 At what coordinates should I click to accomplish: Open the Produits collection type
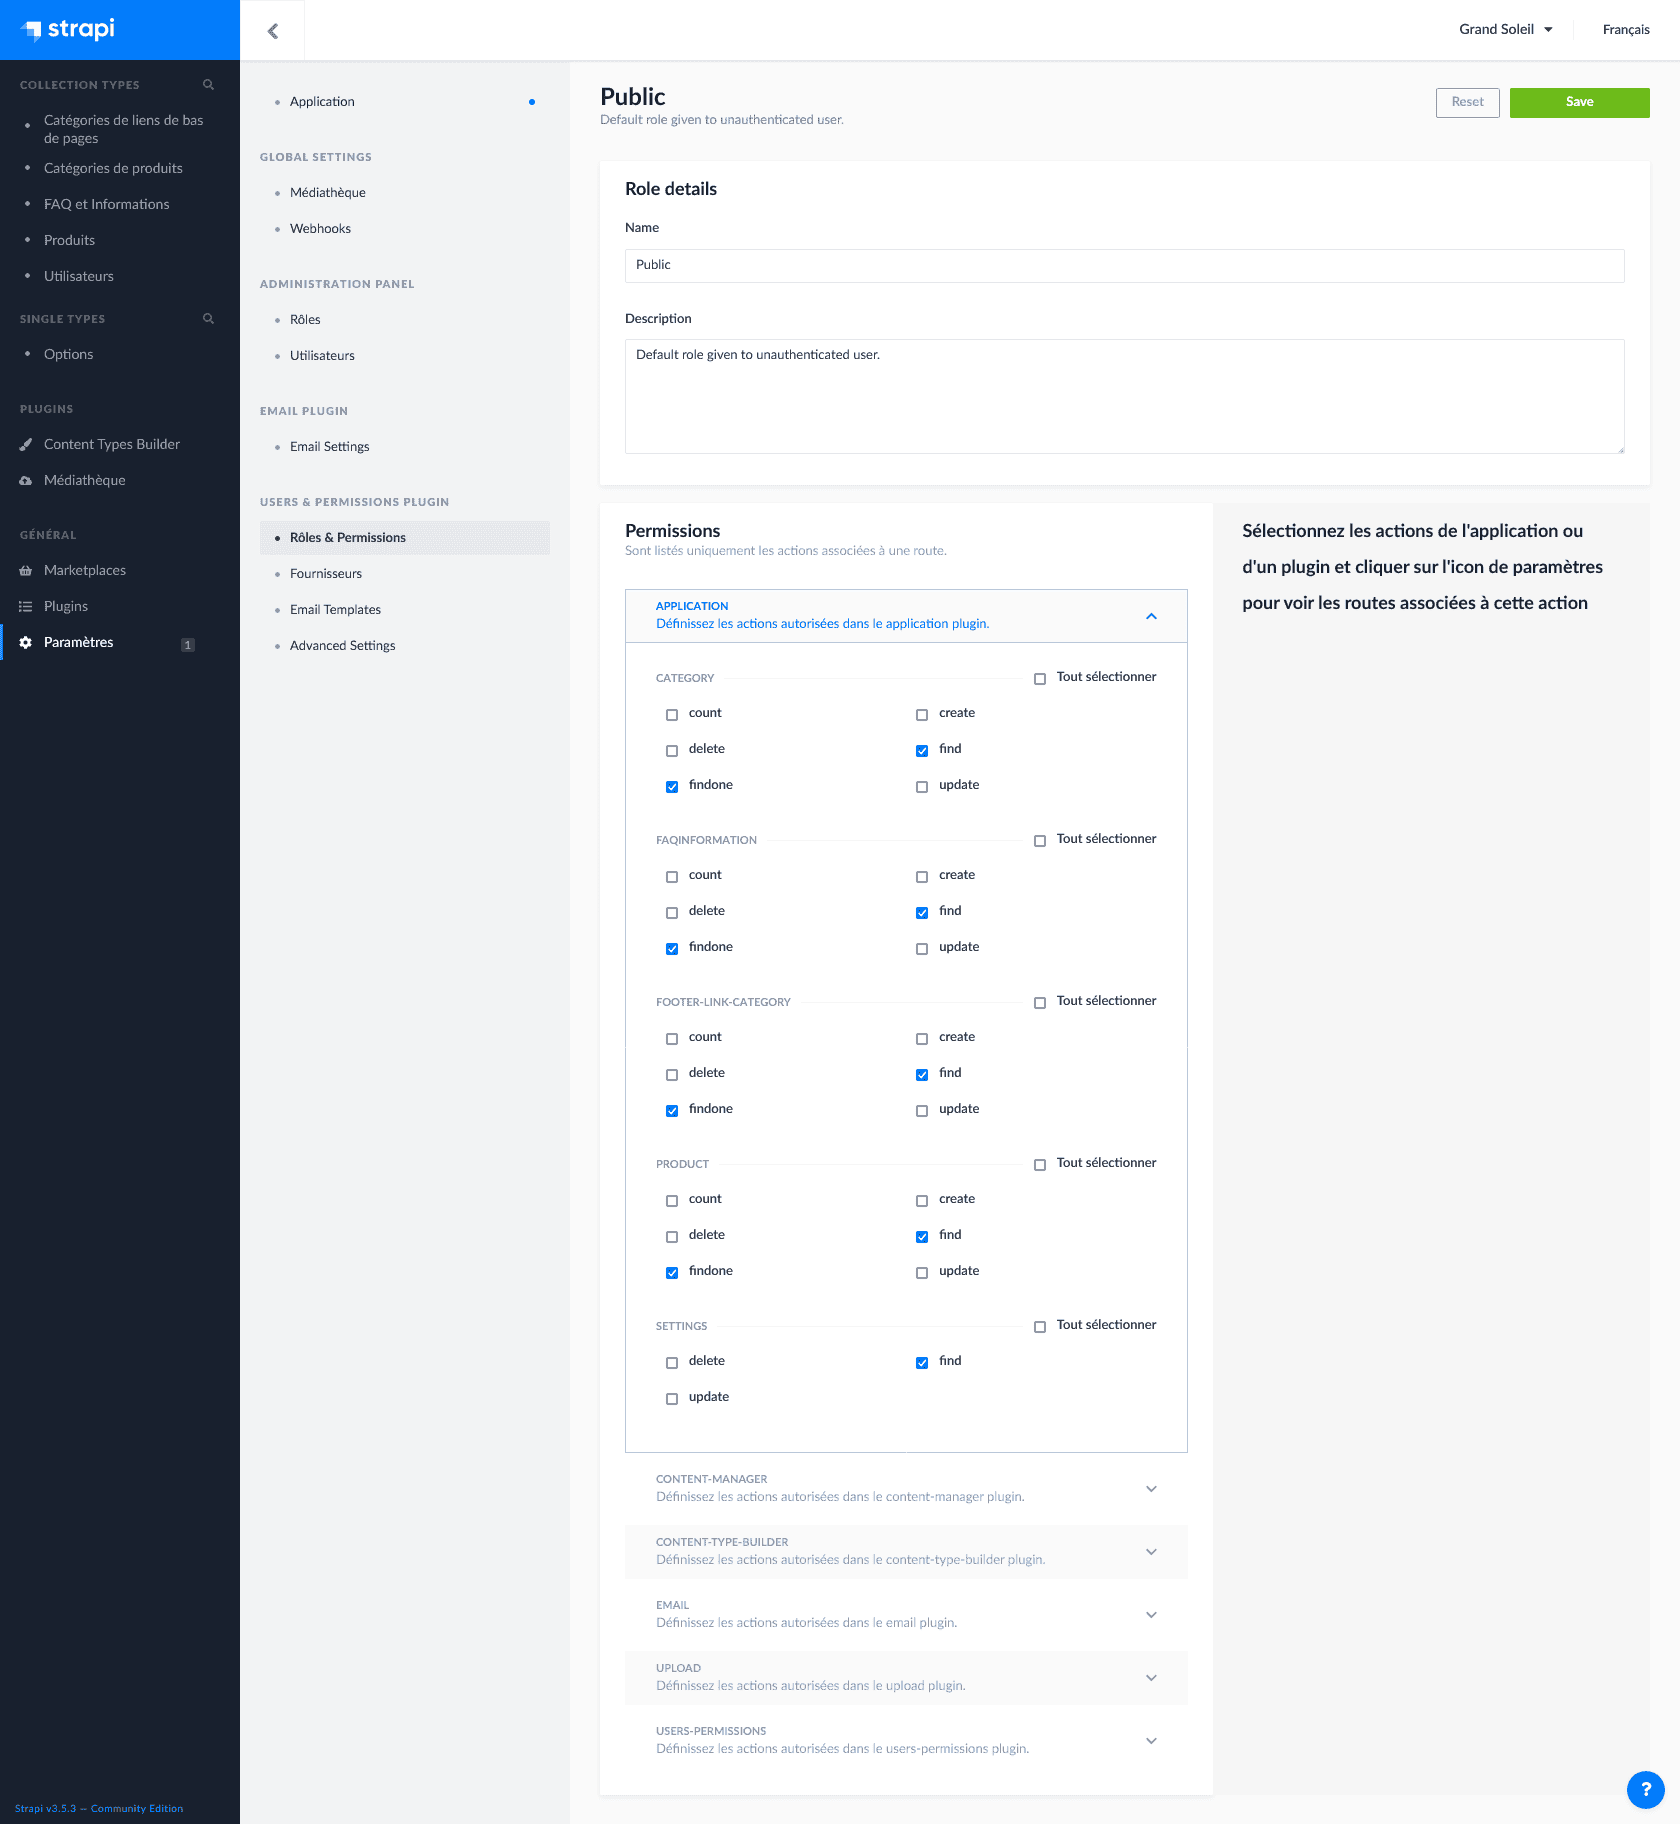69,240
